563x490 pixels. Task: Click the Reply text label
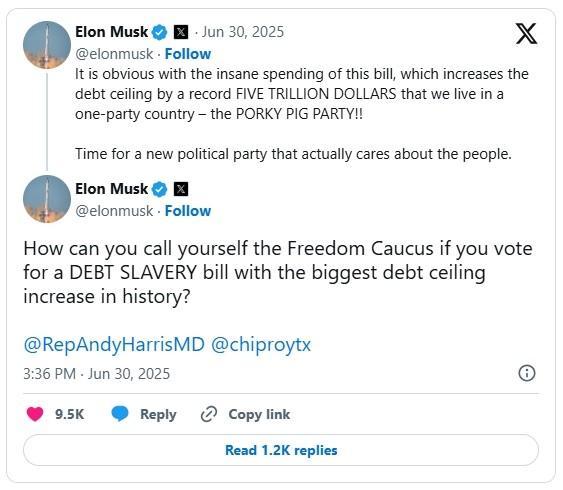[158, 414]
